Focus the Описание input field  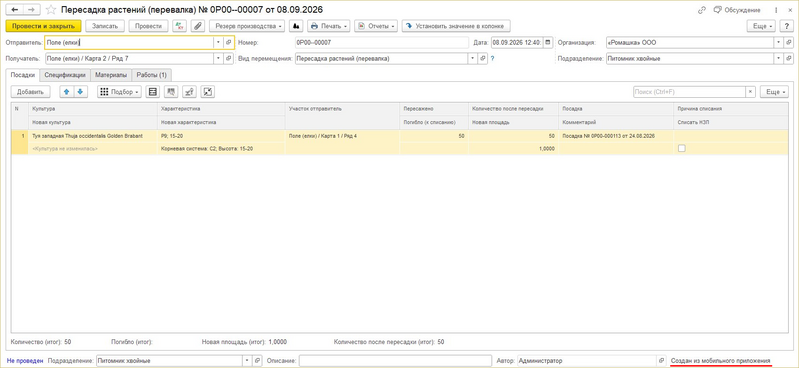coord(395,360)
